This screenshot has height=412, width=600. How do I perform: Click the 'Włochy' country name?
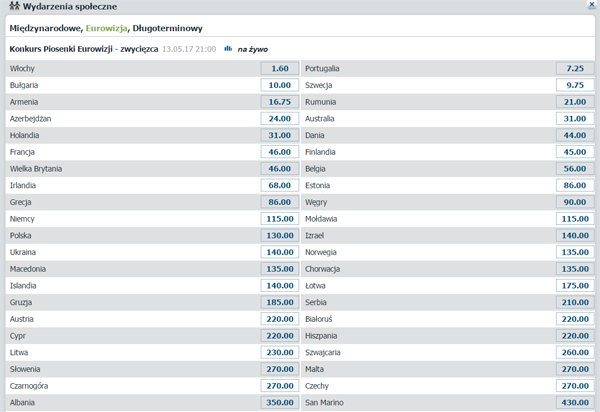pos(22,69)
